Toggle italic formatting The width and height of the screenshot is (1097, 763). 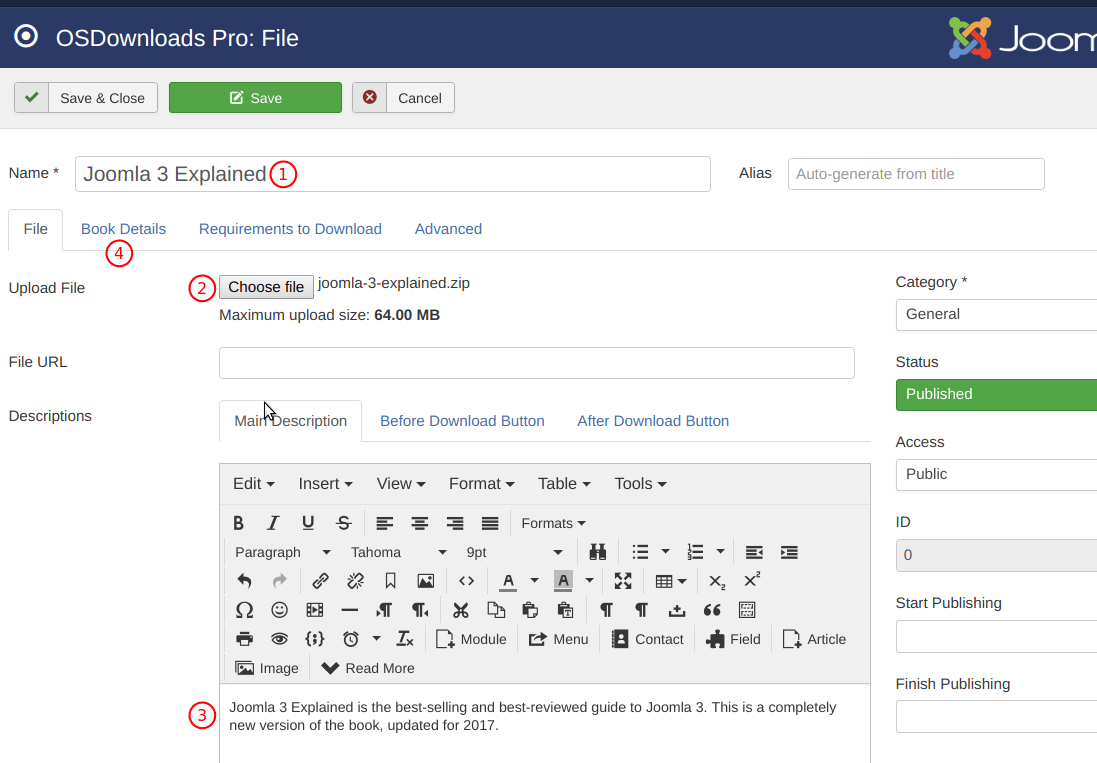[x=273, y=522]
